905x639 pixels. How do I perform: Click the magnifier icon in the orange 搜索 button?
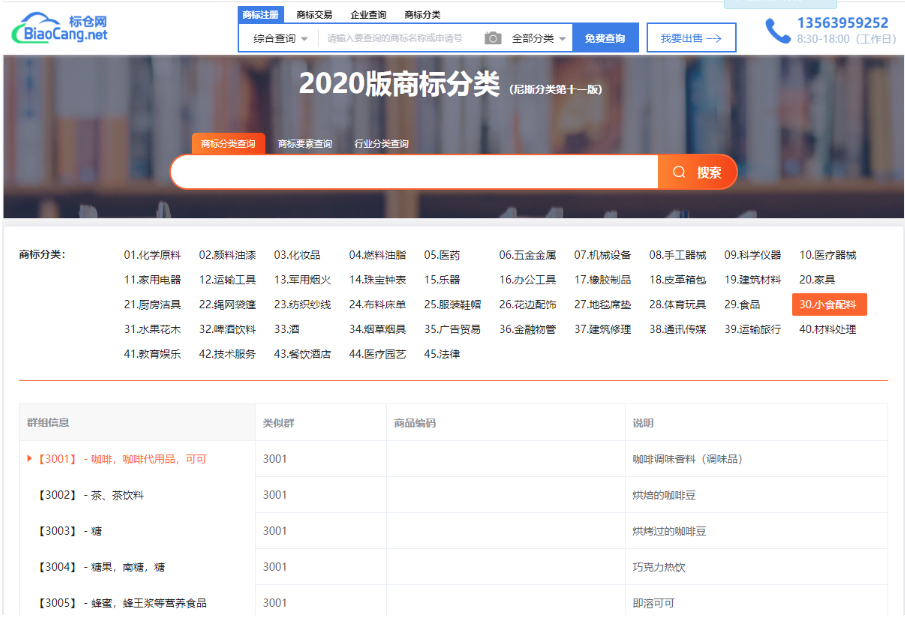(x=679, y=172)
